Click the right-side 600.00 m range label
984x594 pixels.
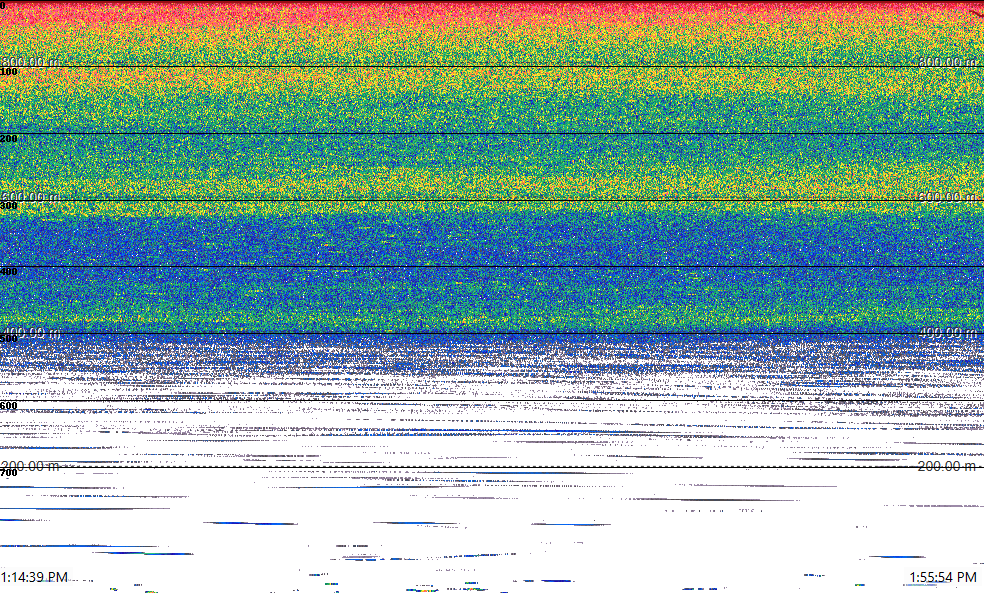[948, 196]
